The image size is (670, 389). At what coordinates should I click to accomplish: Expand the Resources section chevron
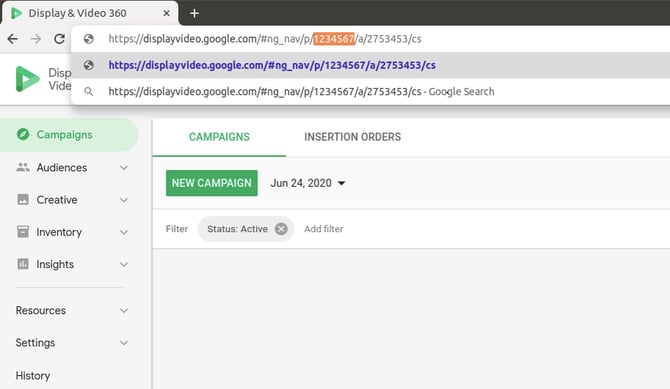(123, 310)
